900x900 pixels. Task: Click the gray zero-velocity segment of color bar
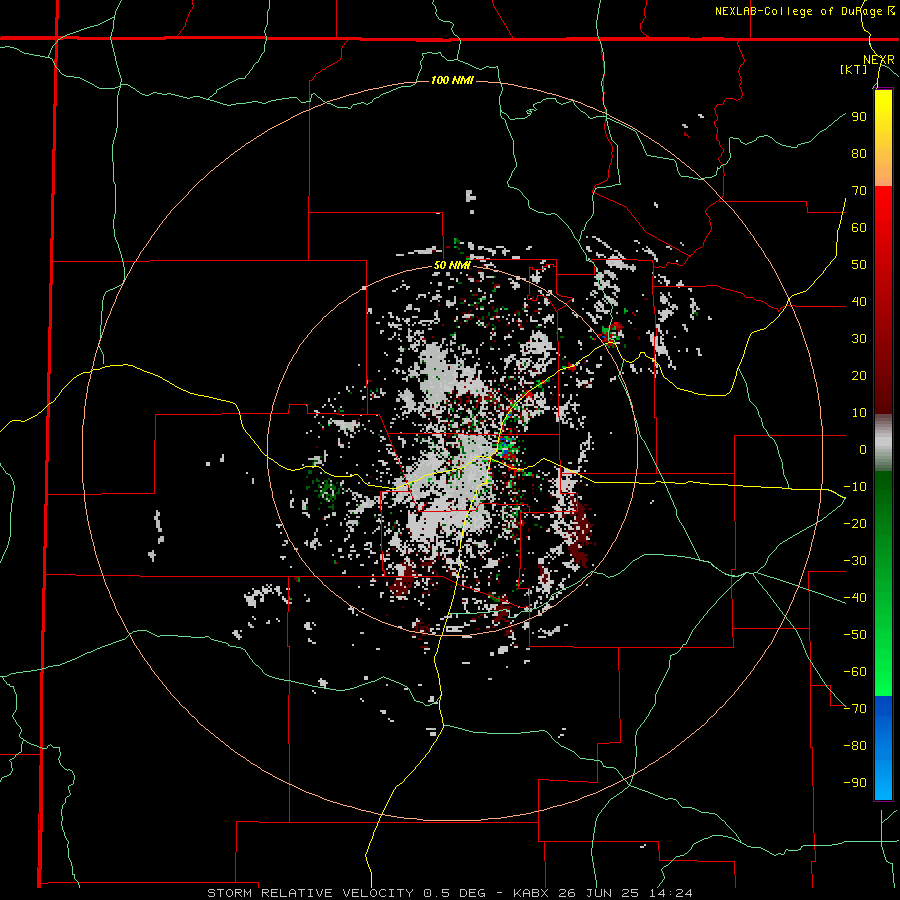point(883,443)
